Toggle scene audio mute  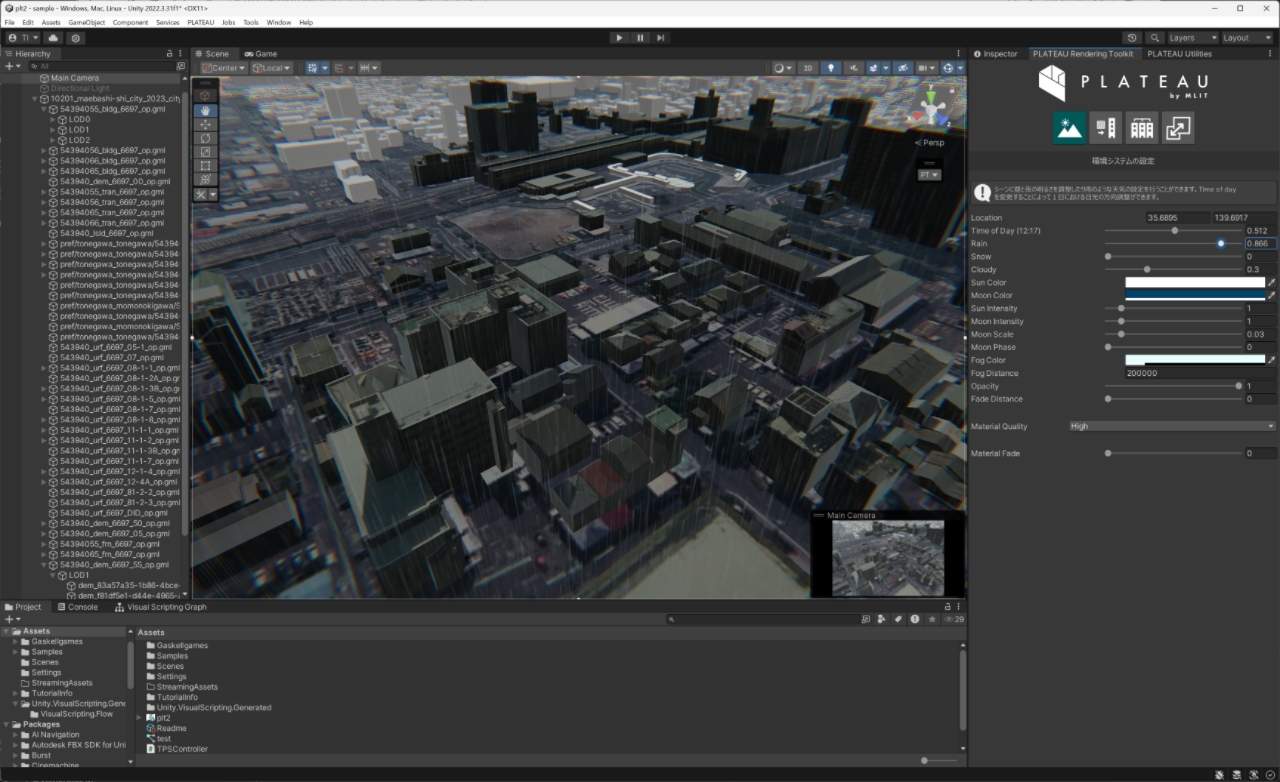pyautogui.click(x=853, y=68)
